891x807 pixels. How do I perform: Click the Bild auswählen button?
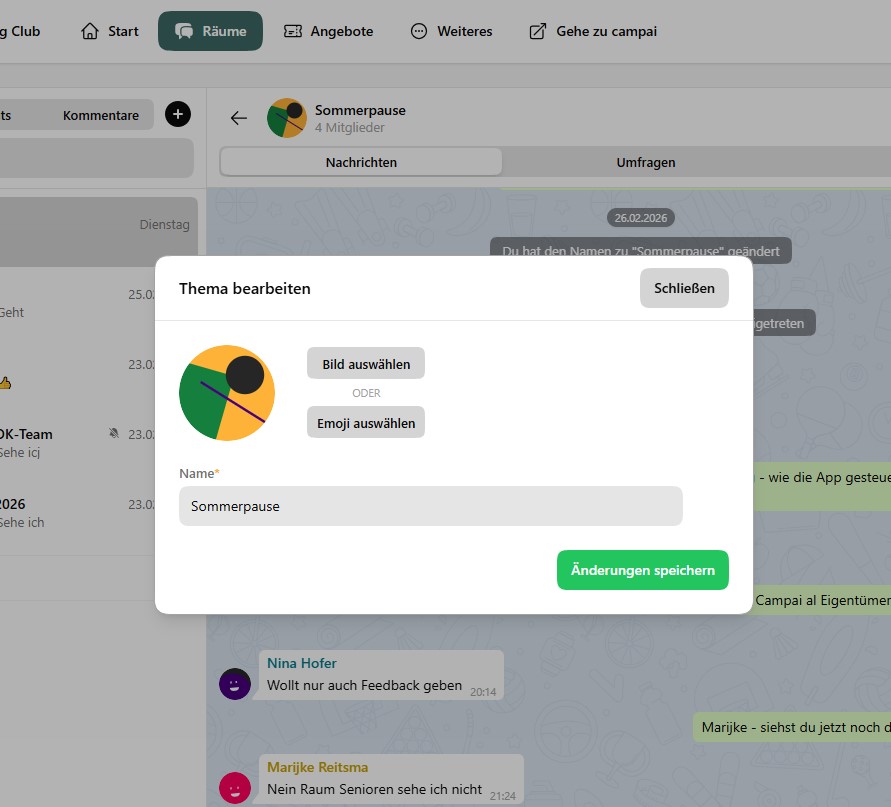pyautogui.click(x=366, y=364)
